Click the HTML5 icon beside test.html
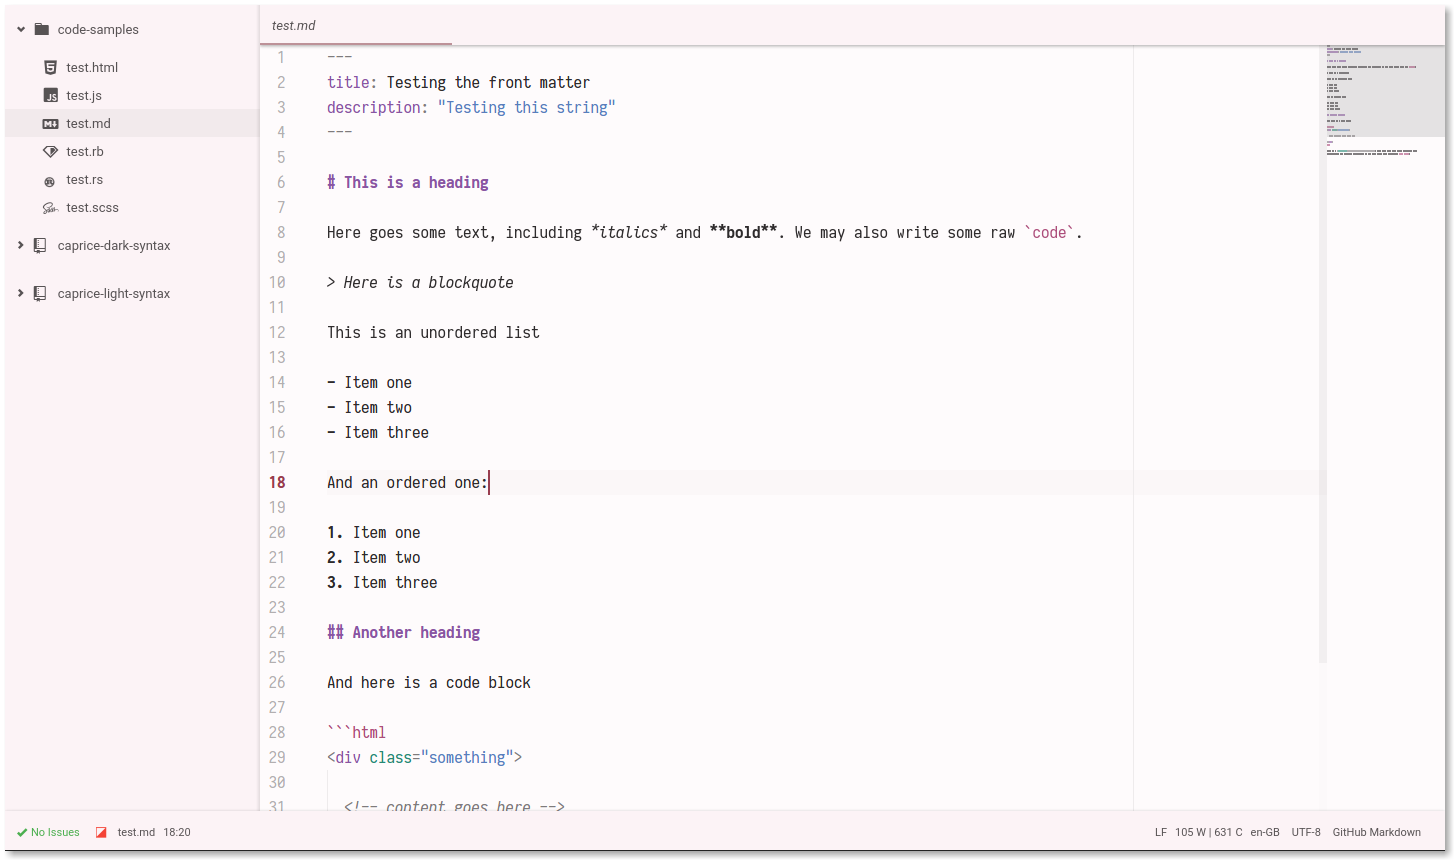1454x860 pixels. tap(50, 67)
